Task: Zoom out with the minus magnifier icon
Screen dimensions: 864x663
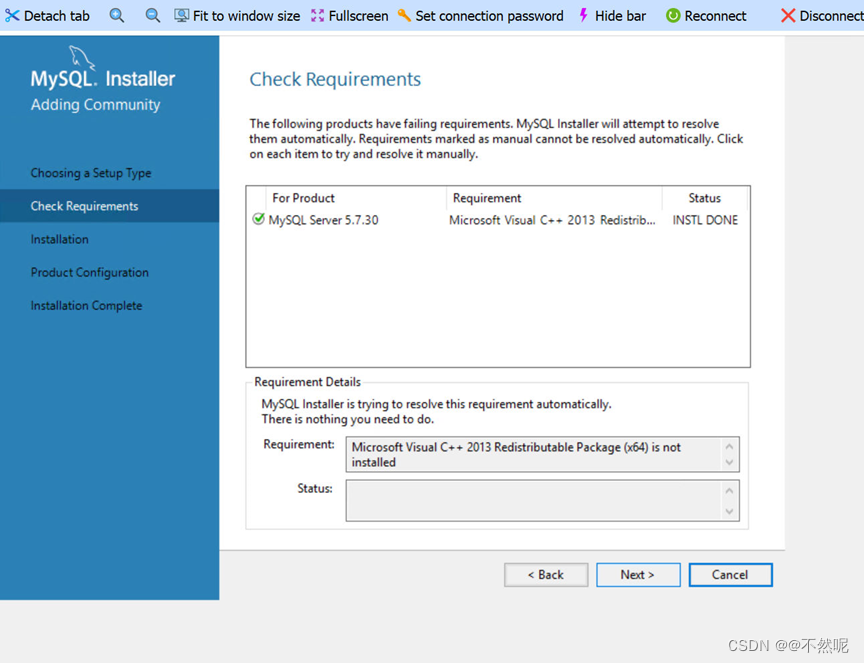Action: click(153, 15)
